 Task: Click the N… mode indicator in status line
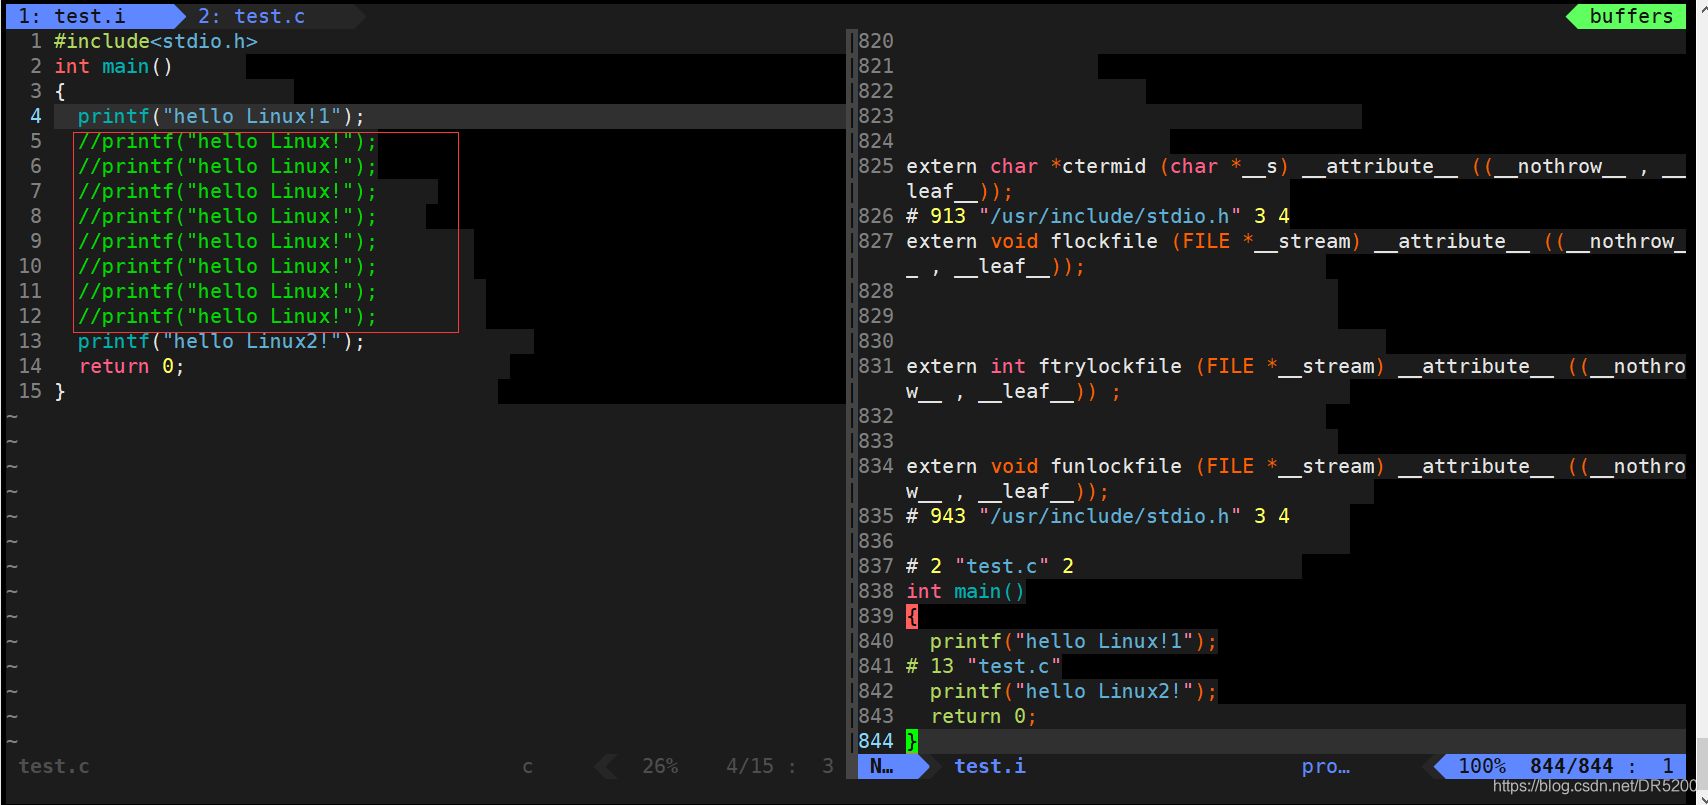tap(882, 766)
